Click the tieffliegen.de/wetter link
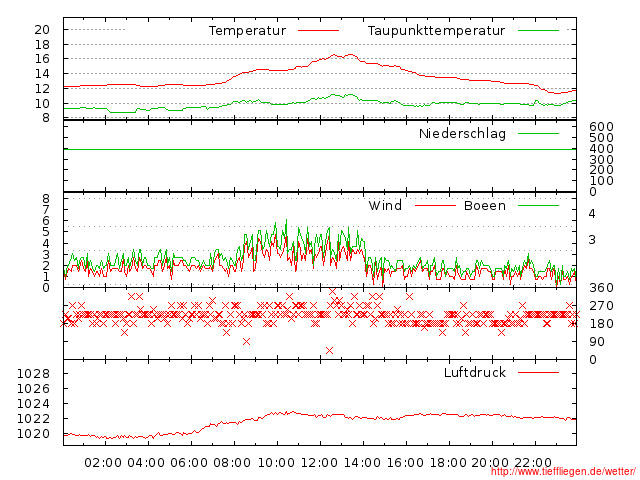The width and height of the screenshot is (640, 480). click(563, 471)
